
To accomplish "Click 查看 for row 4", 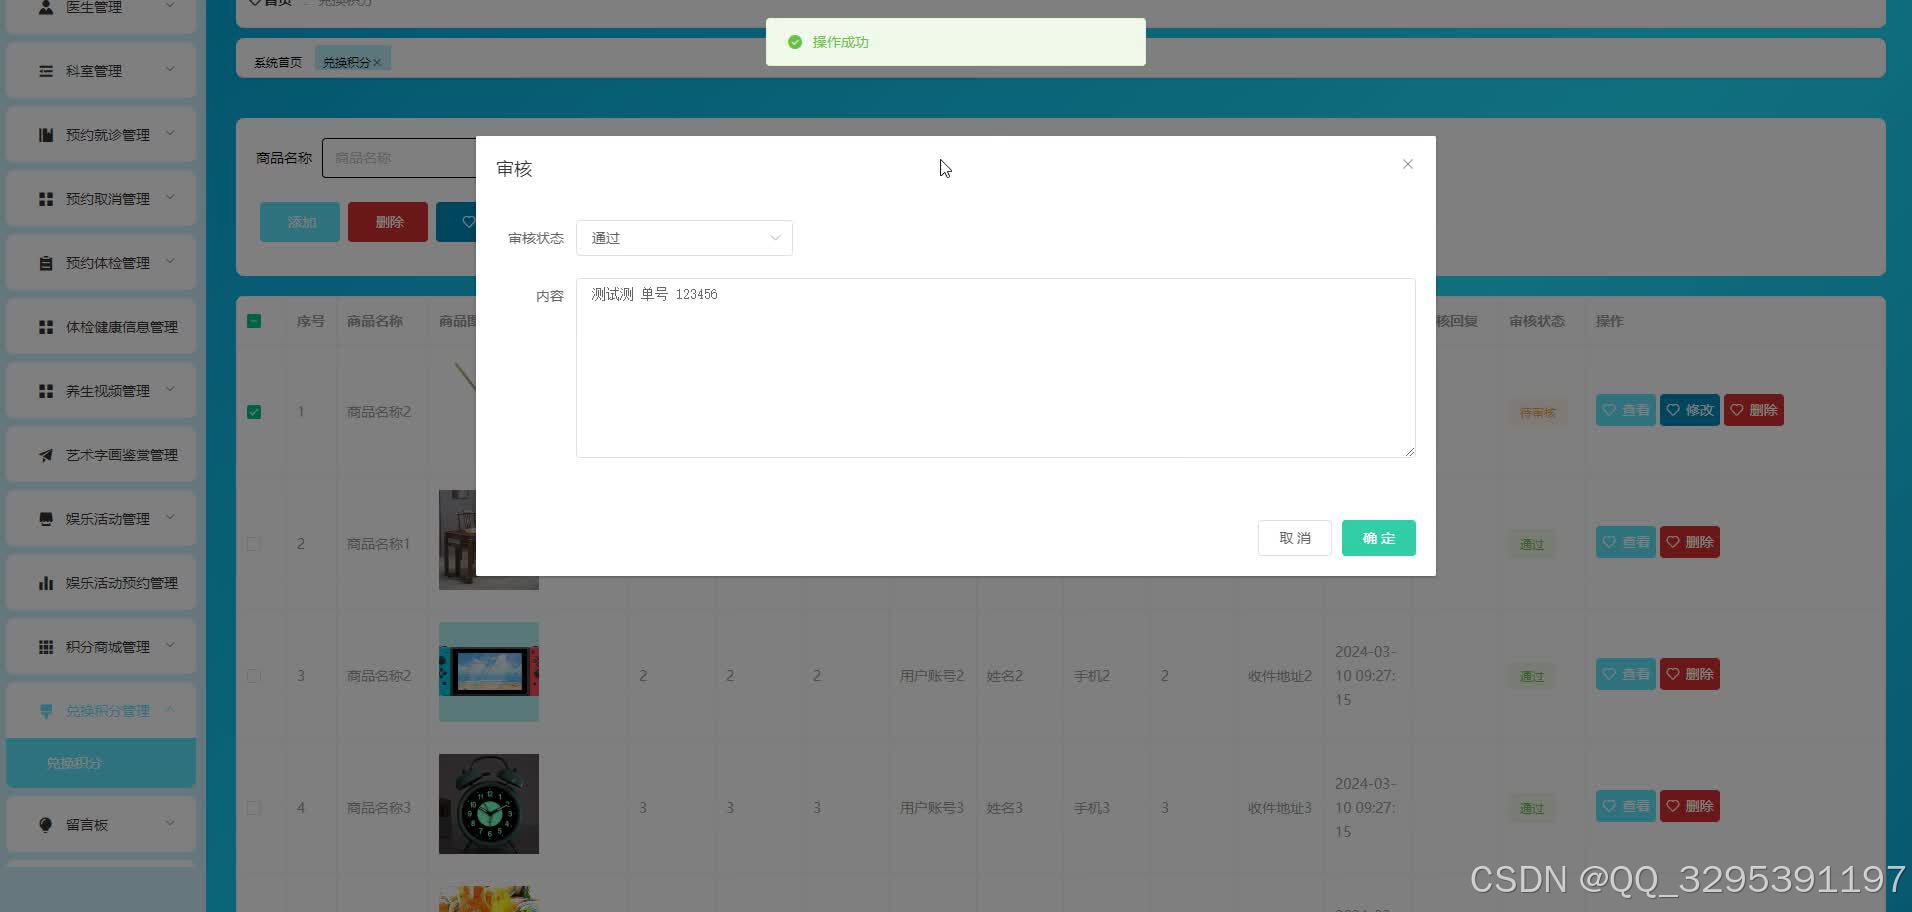I will coord(1626,806).
